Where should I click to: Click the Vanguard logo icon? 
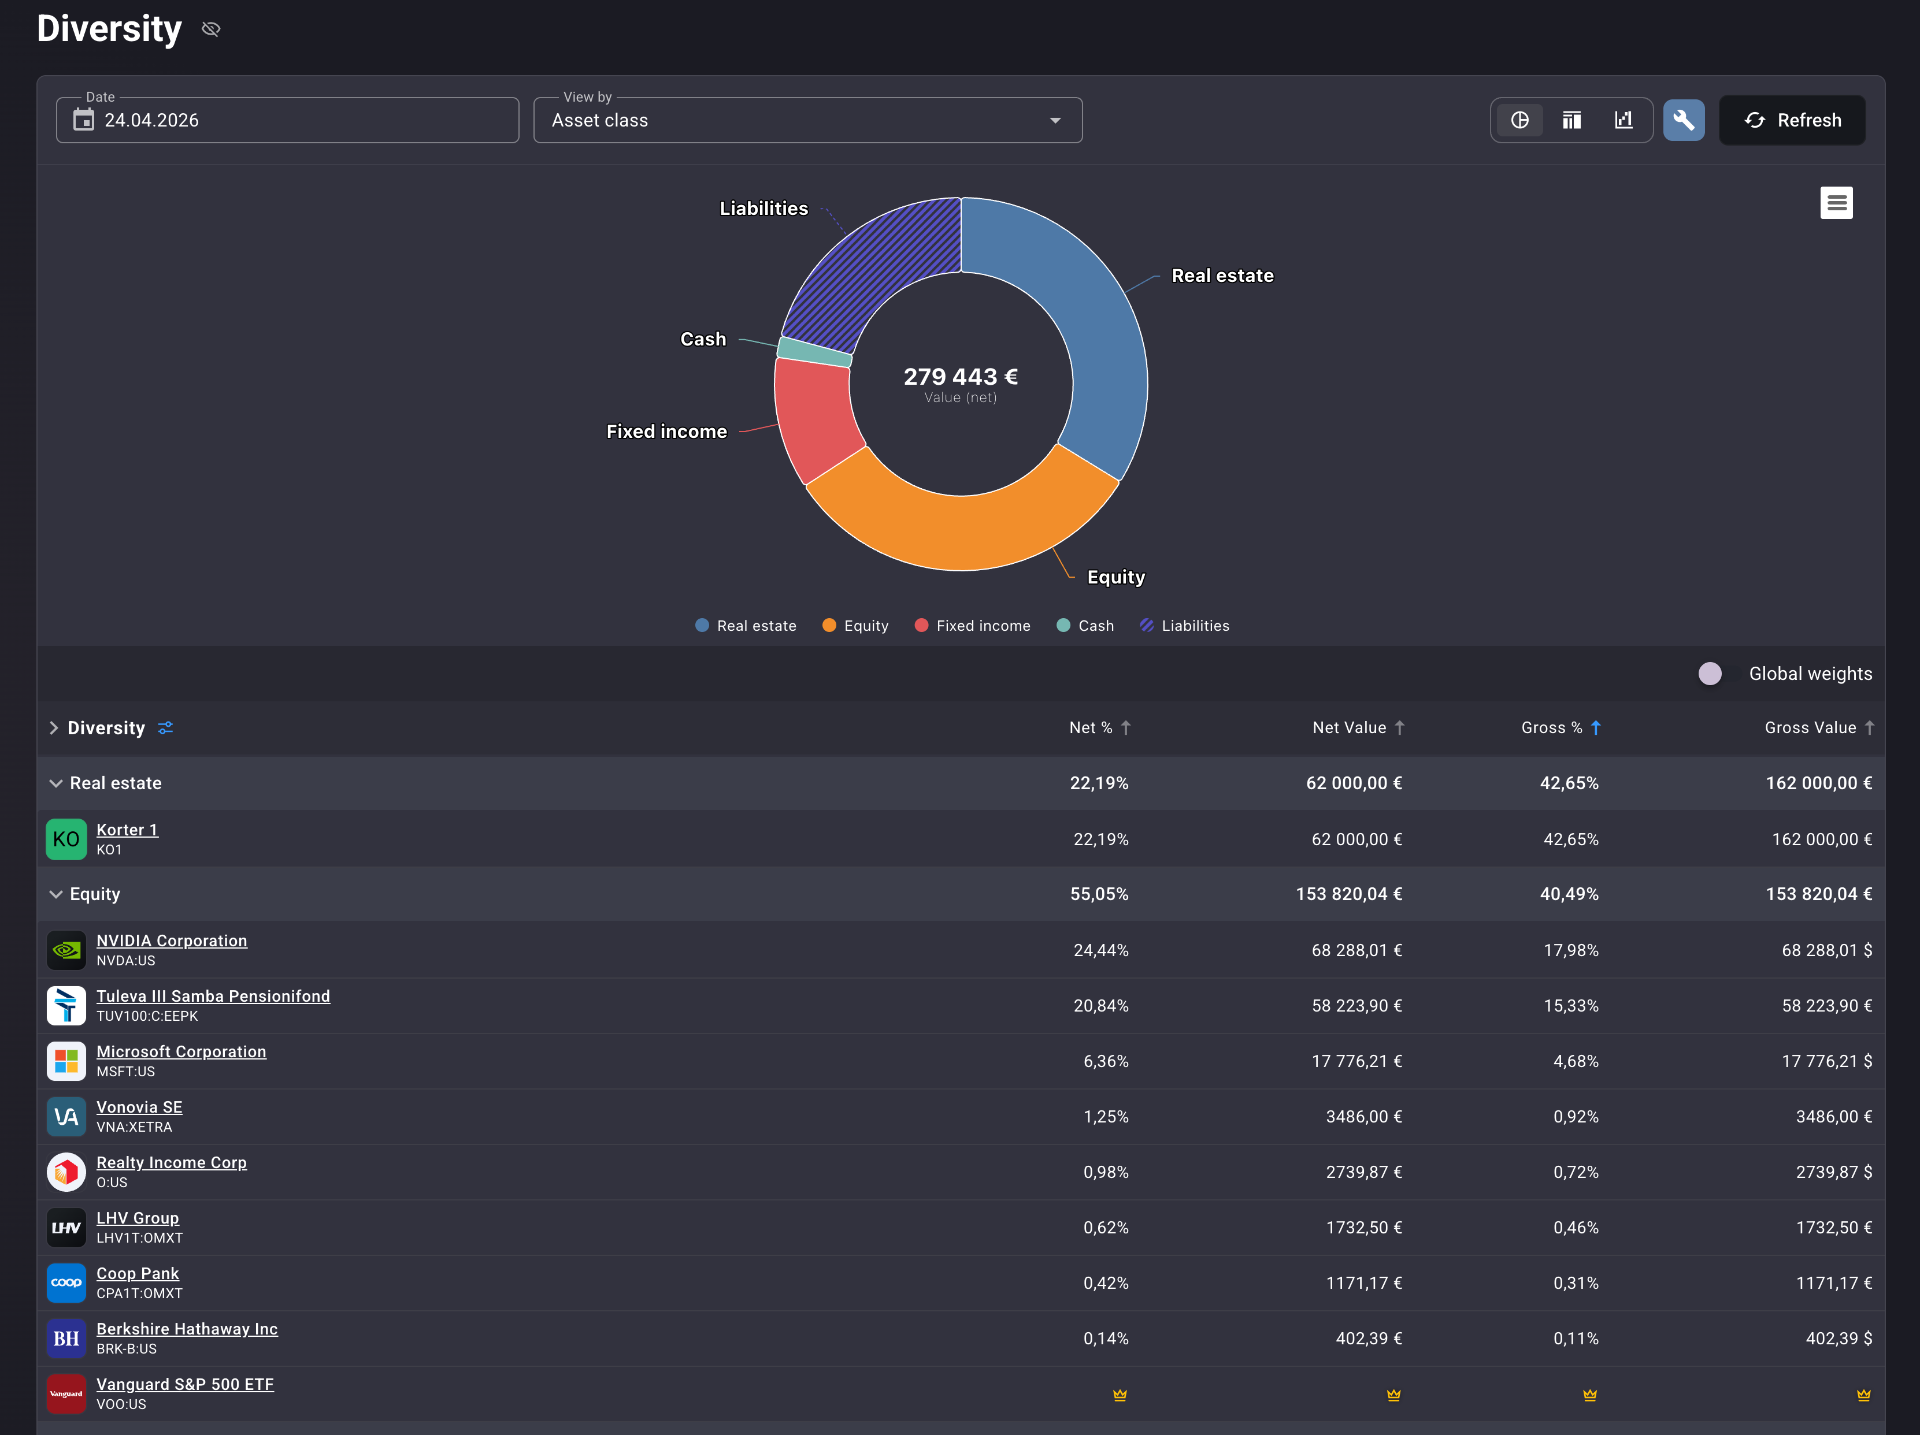click(67, 1394)
